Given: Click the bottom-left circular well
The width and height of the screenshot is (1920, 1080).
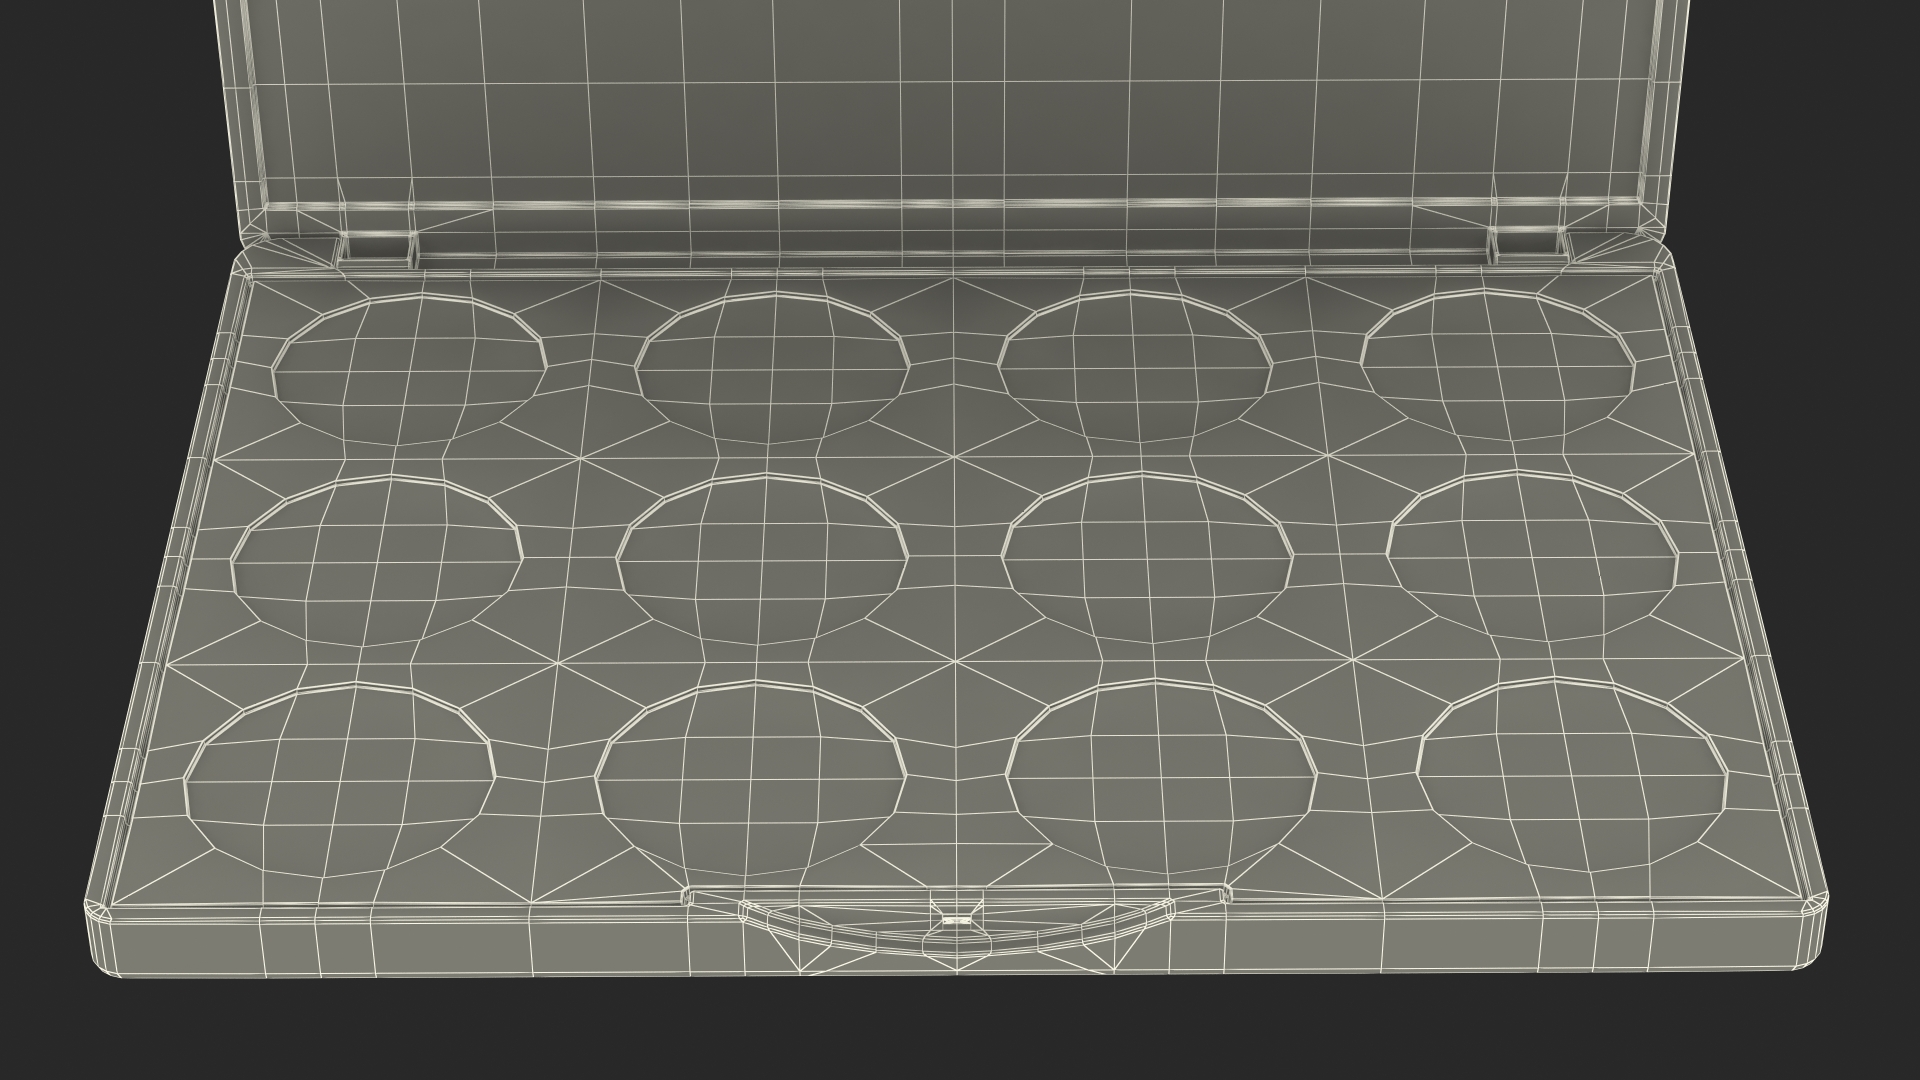Looking at the screenshot, I should [340, 780].
